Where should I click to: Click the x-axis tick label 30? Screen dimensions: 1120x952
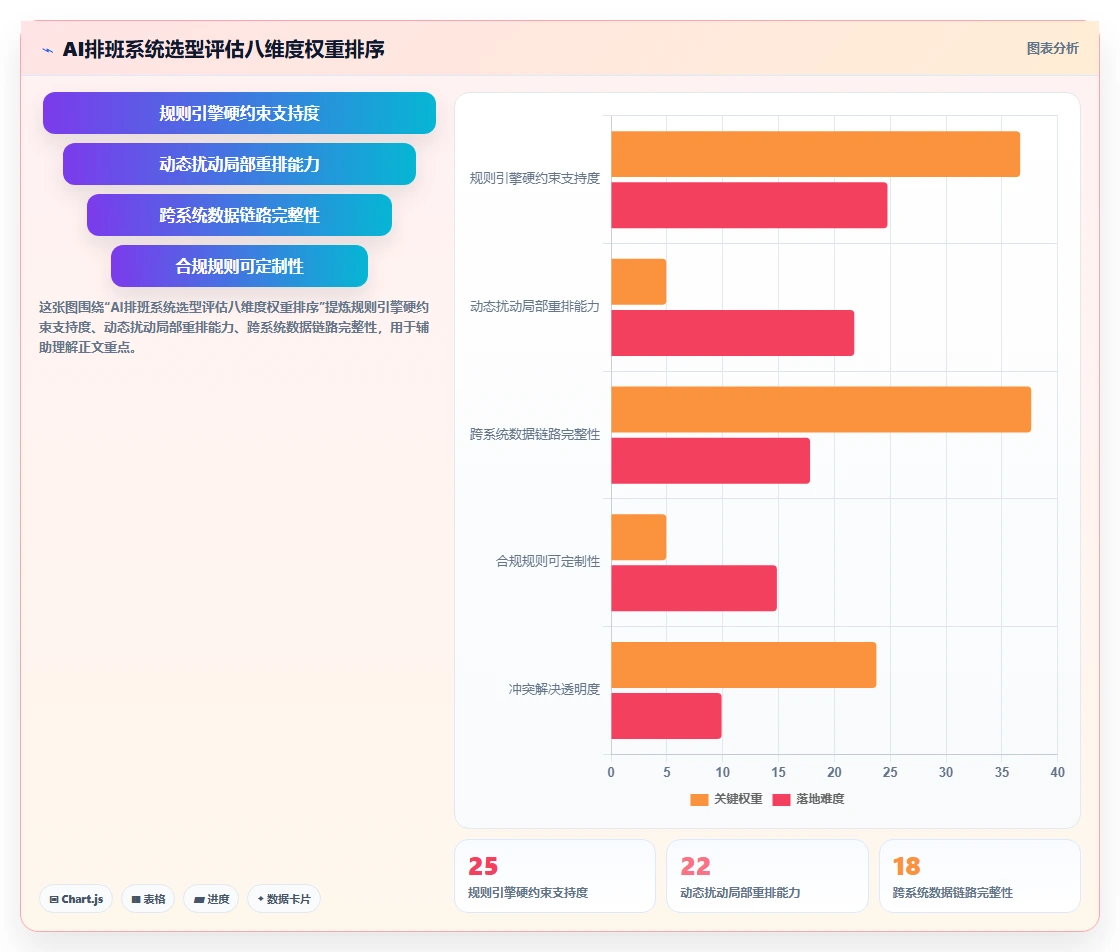pyautogui.click(x=946, y=772)
